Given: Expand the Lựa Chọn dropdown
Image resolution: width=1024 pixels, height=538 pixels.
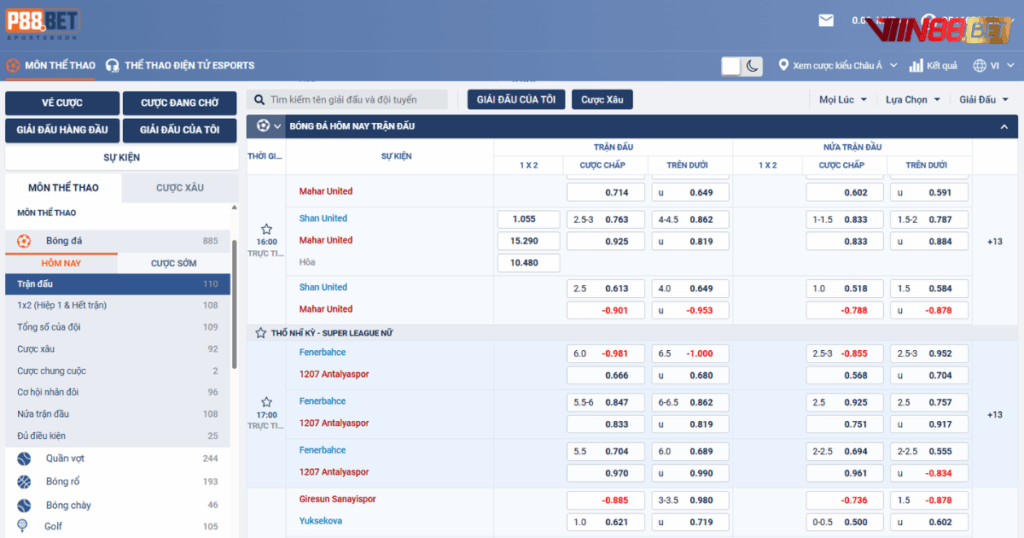Looking at the screenshot, I should tap(912, 100).
